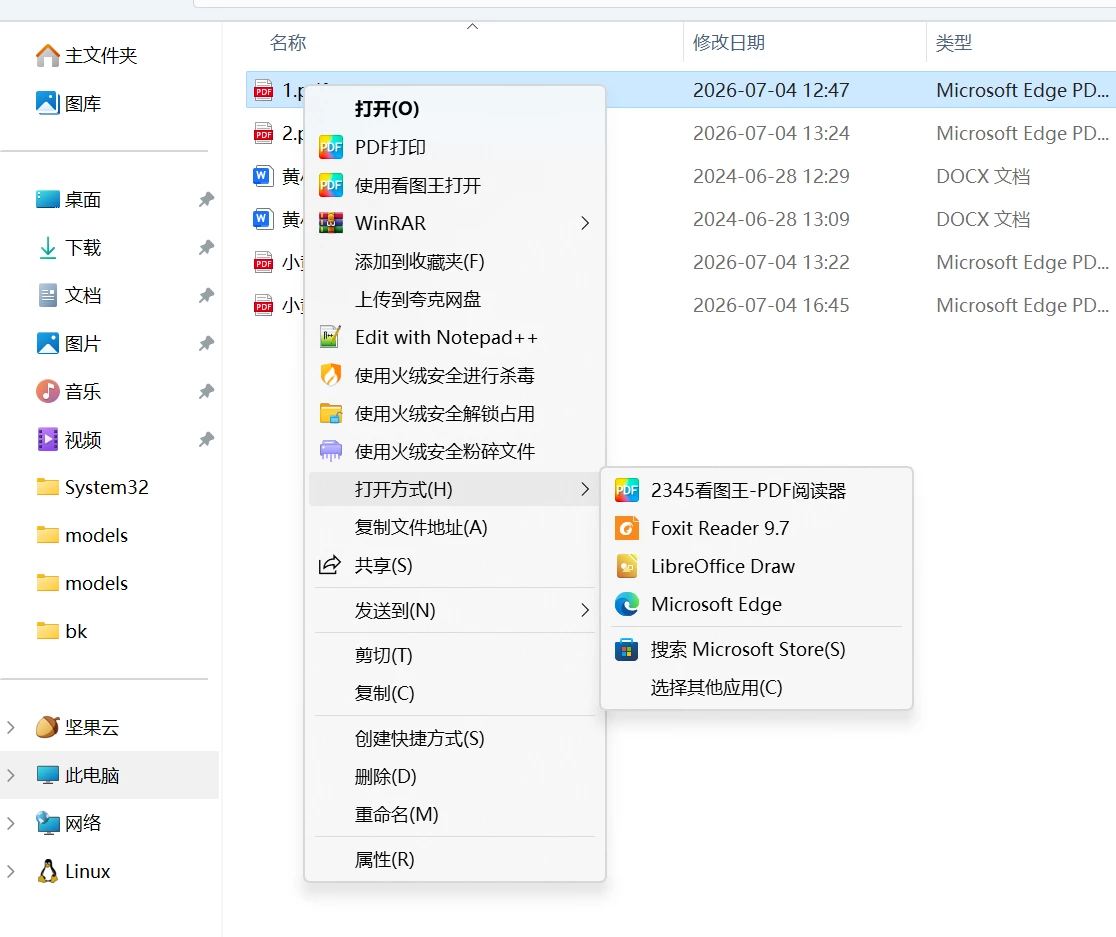Sort by 类型 column header
Screen dimensions: 1116x937
click(x=954, y=43)
